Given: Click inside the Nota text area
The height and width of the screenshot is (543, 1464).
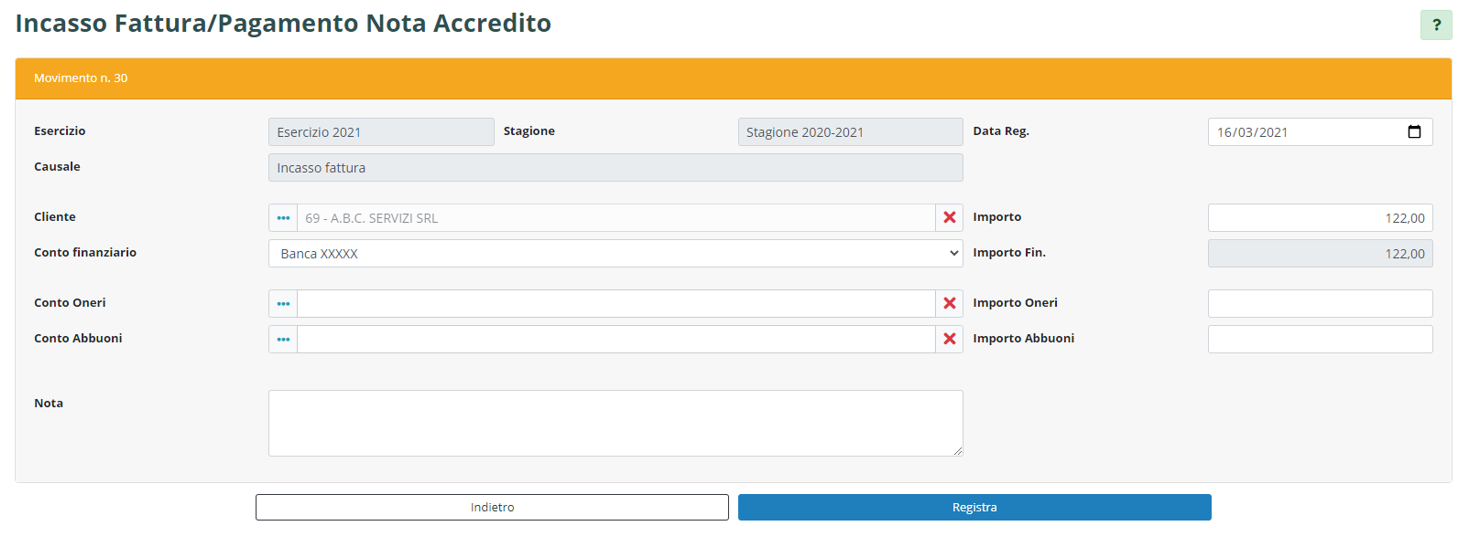Looking at the screenshot, I should pyautogui.click(x=615, y=423).
